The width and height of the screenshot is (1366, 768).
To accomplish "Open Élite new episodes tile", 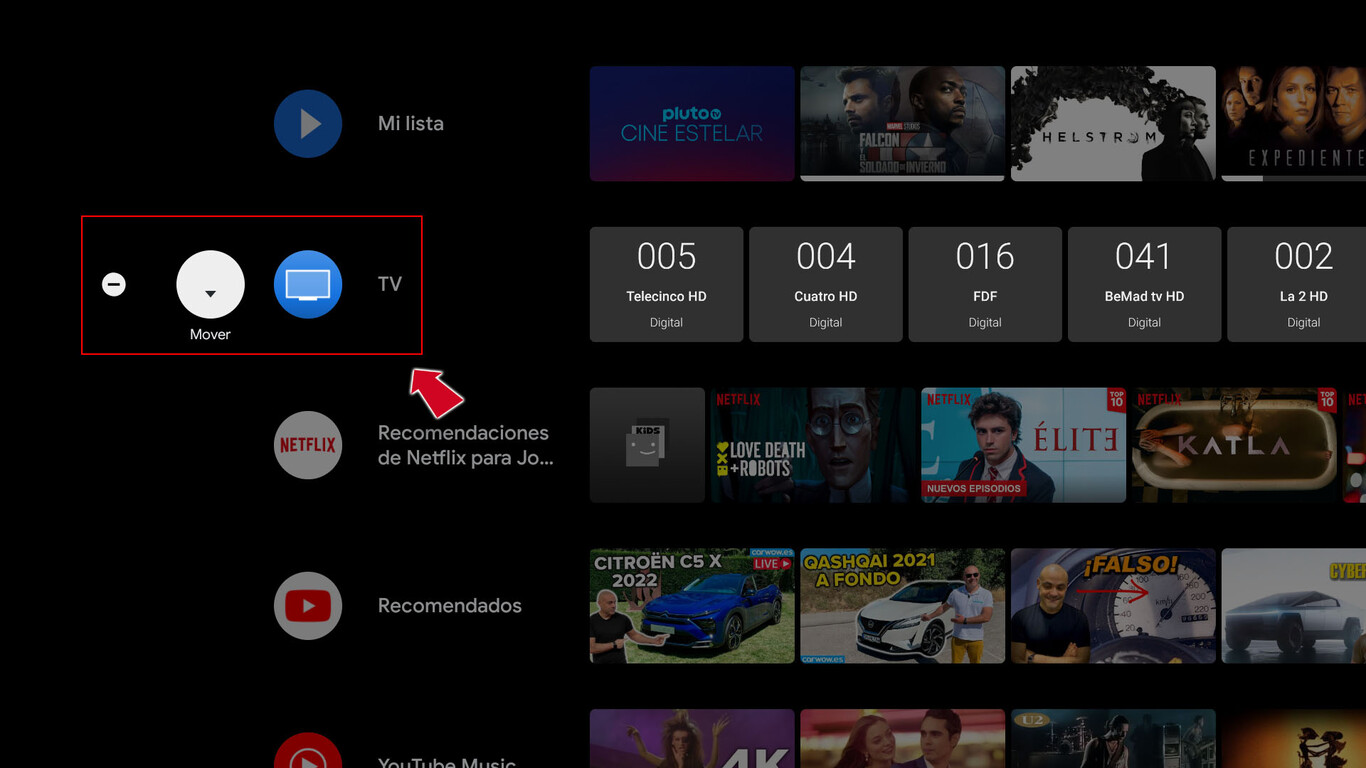I will point(1024,445).
